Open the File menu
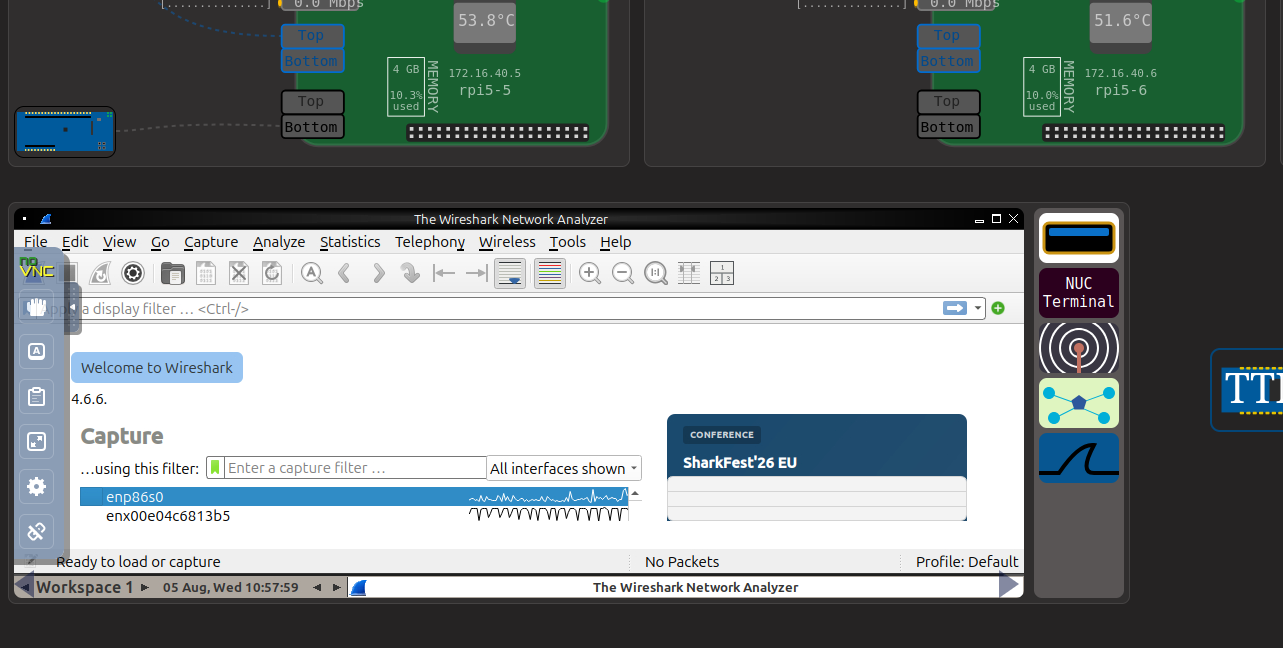The image size is (1283, 648). pyautogui.click(x=36, y=242)
